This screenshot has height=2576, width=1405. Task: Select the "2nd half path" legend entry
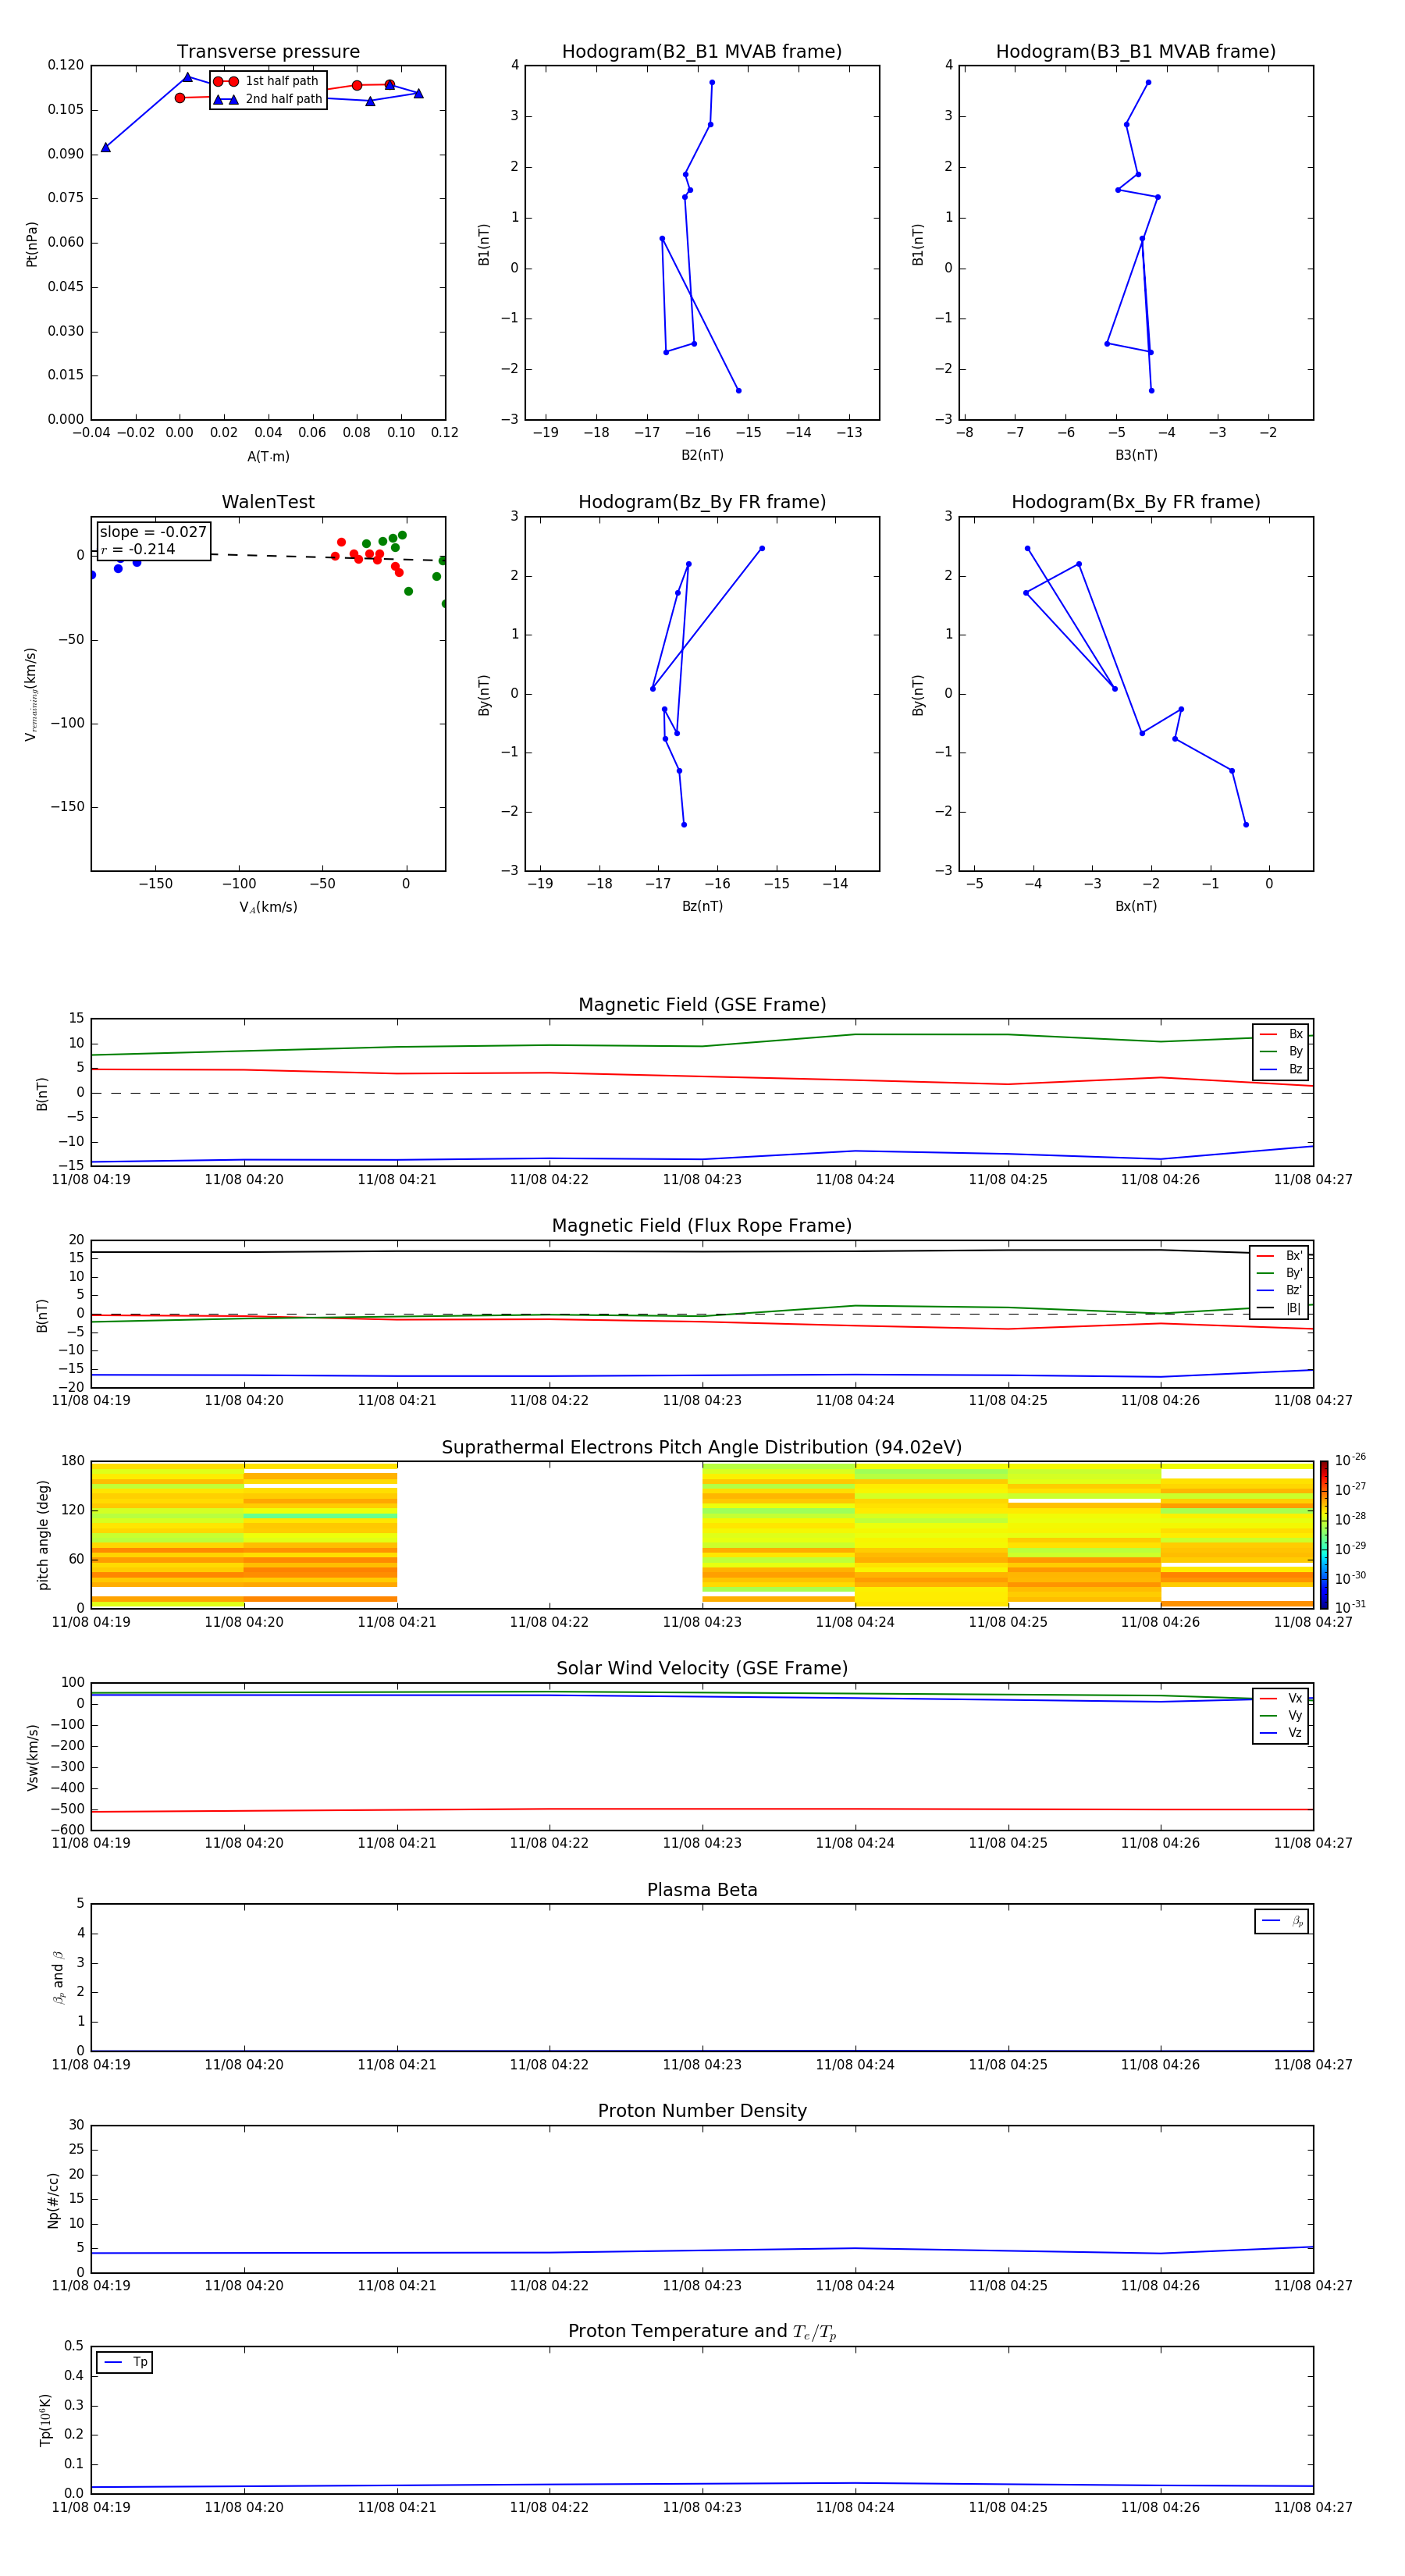268,99
